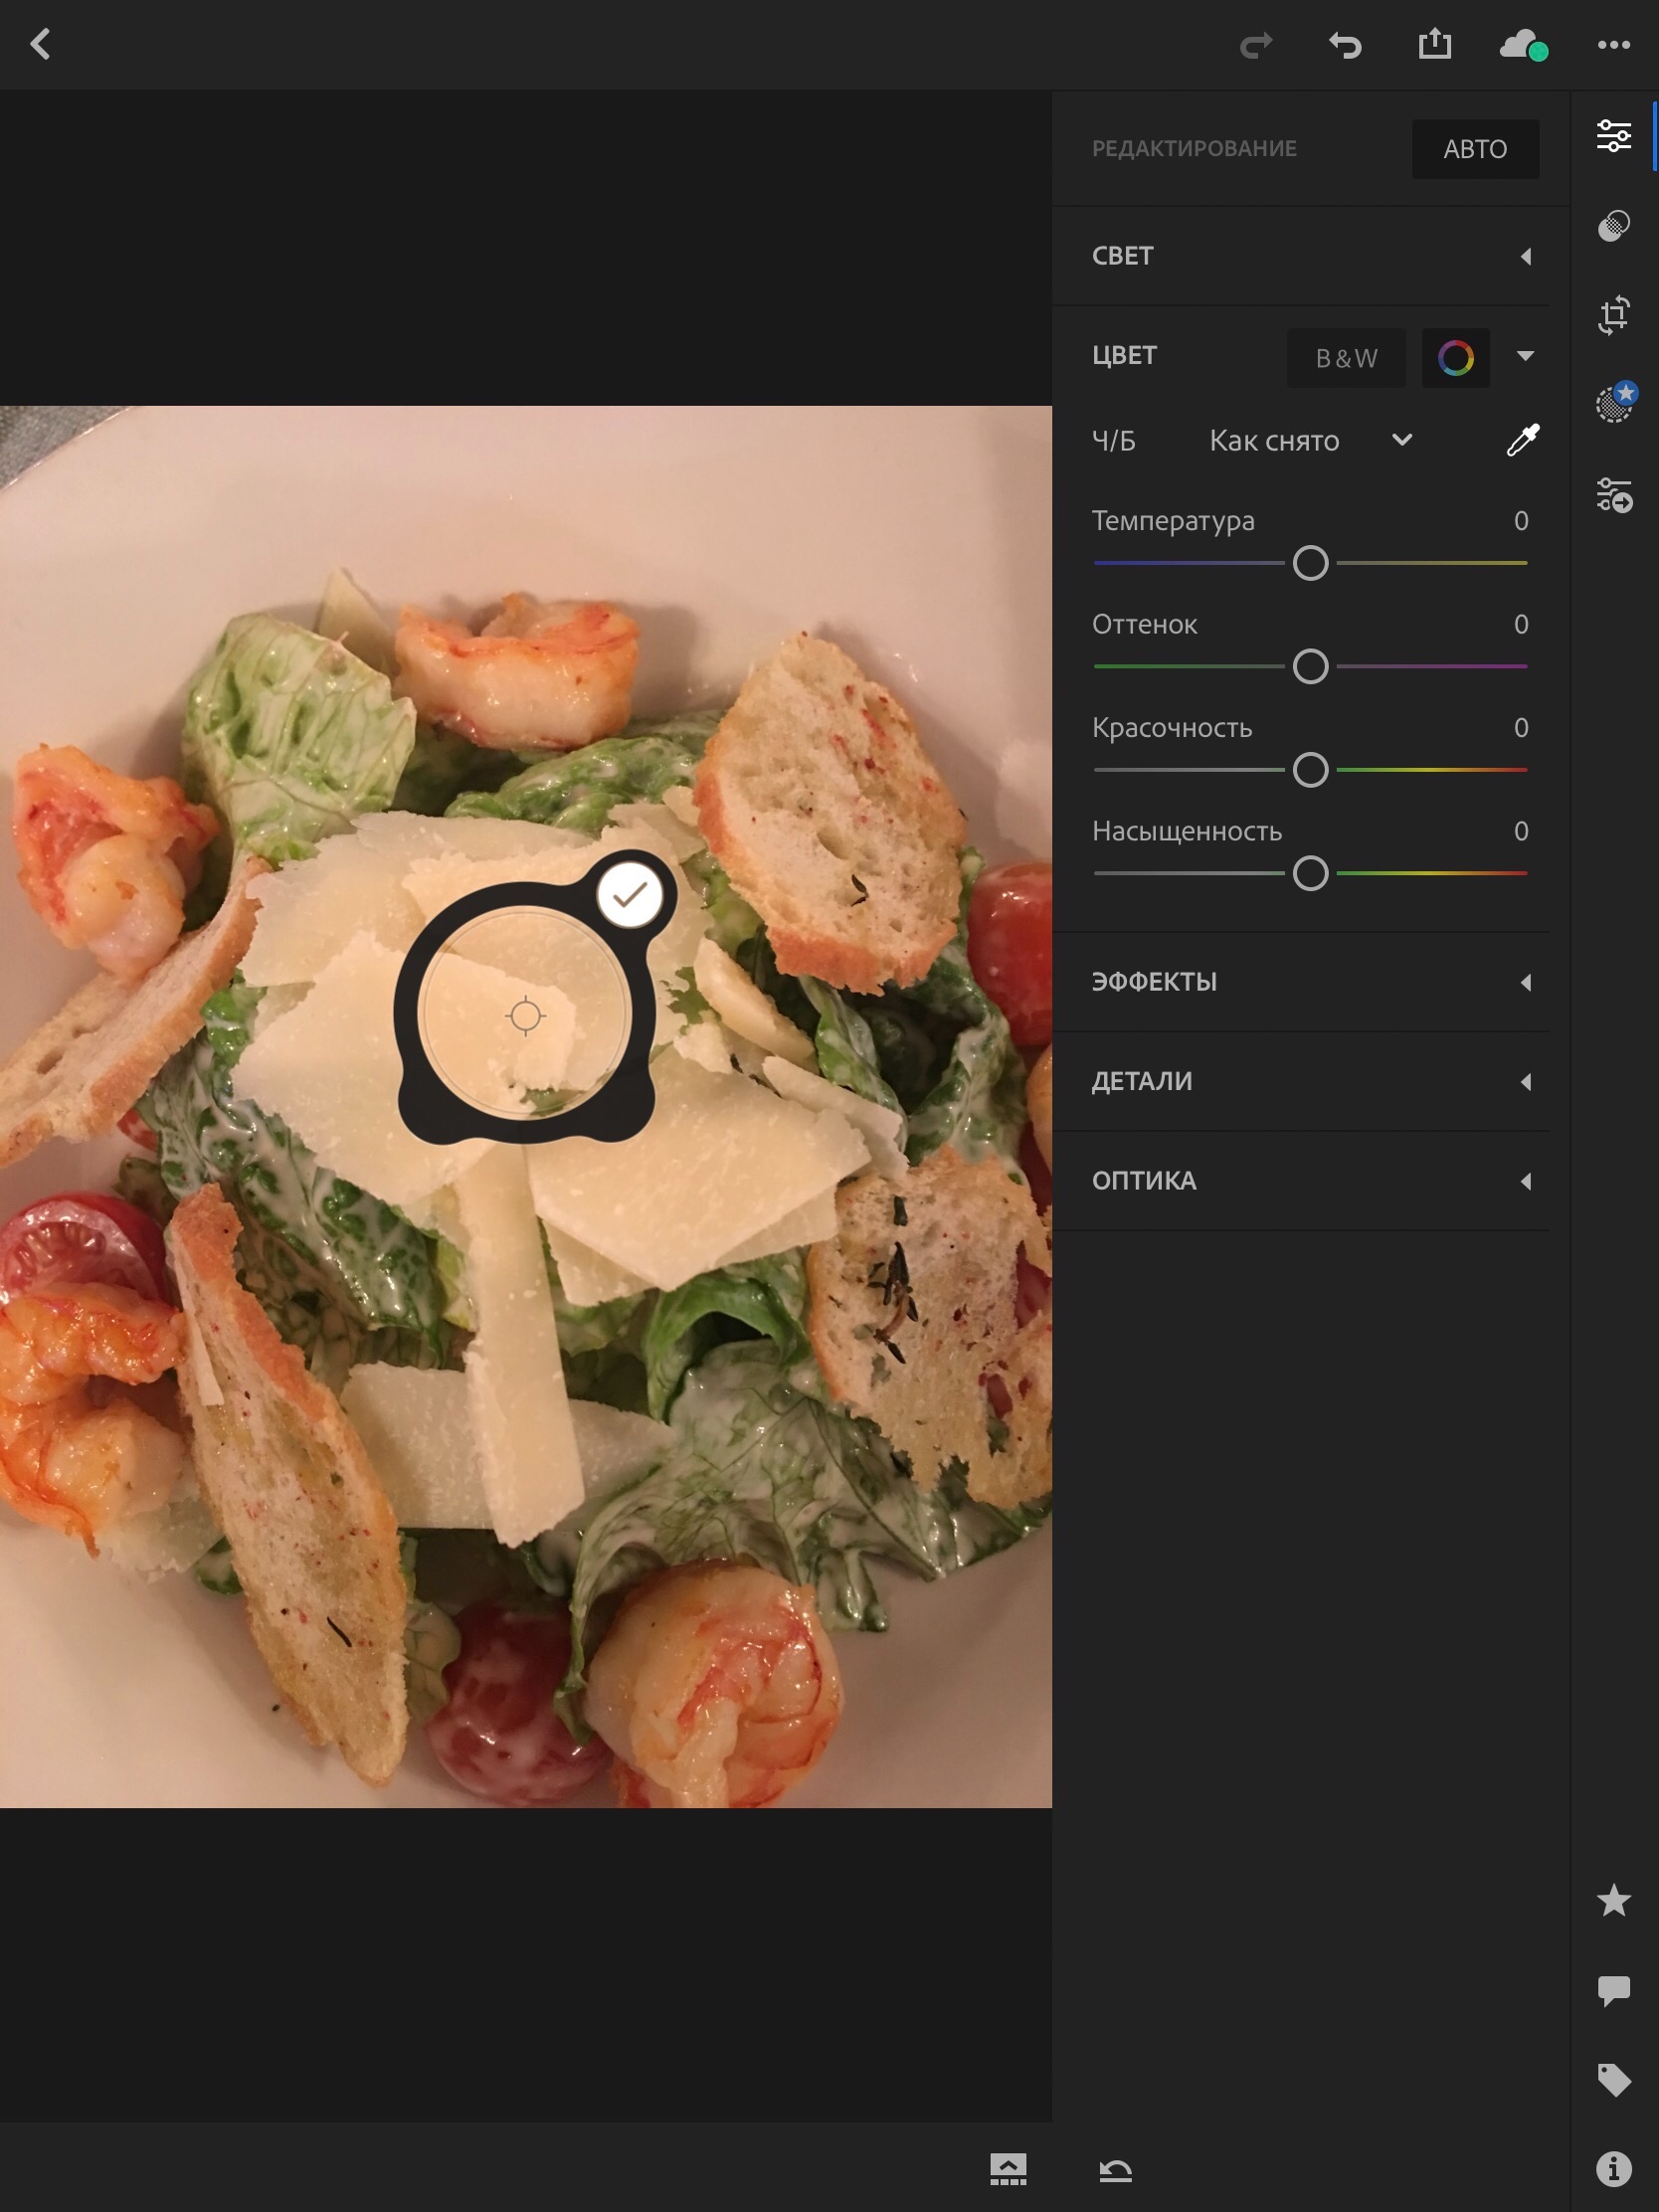Image resolution: width=1659 pixels, height=2212 pixels.
Task: Select the Crop and rotate tool
Action: pyautogui.click(x=1613, y=315)
